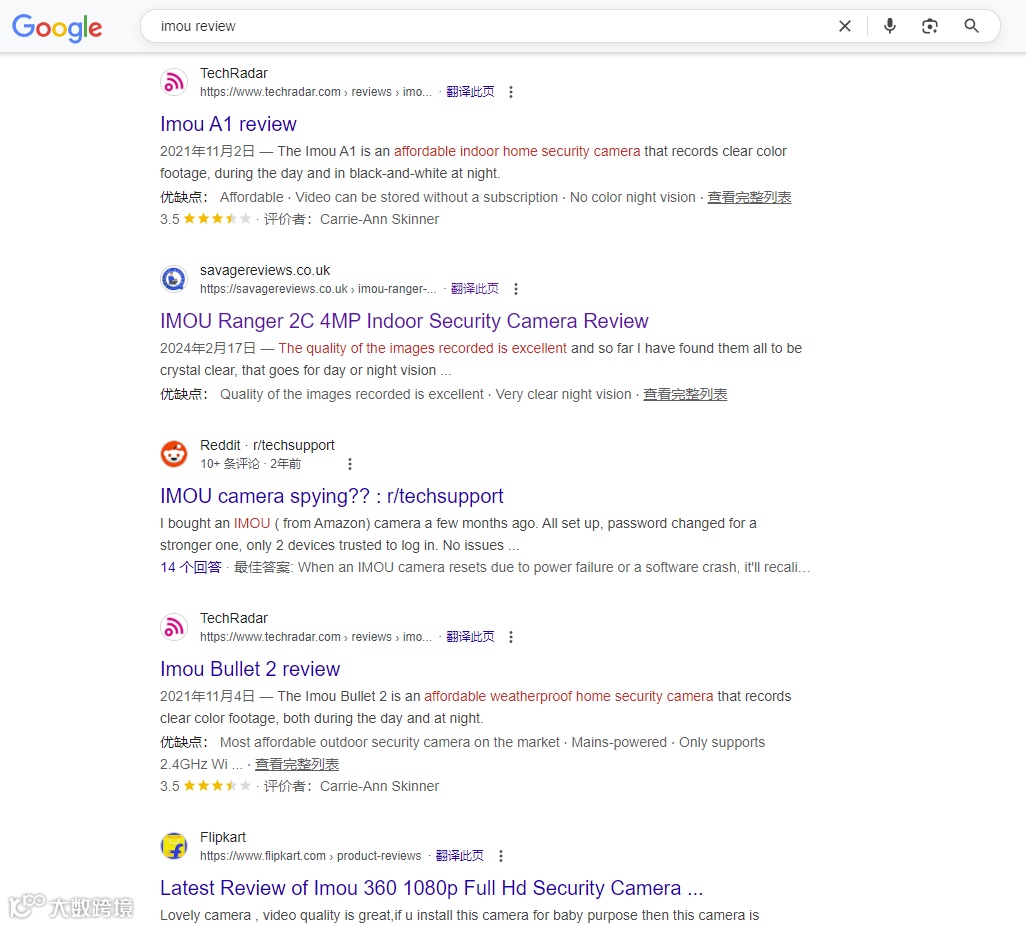Viewport: 1026px width, 926px height.
Task: Open 查看完整列表 under Imou Bullet 2 review
Action: [x=296, y=764]
